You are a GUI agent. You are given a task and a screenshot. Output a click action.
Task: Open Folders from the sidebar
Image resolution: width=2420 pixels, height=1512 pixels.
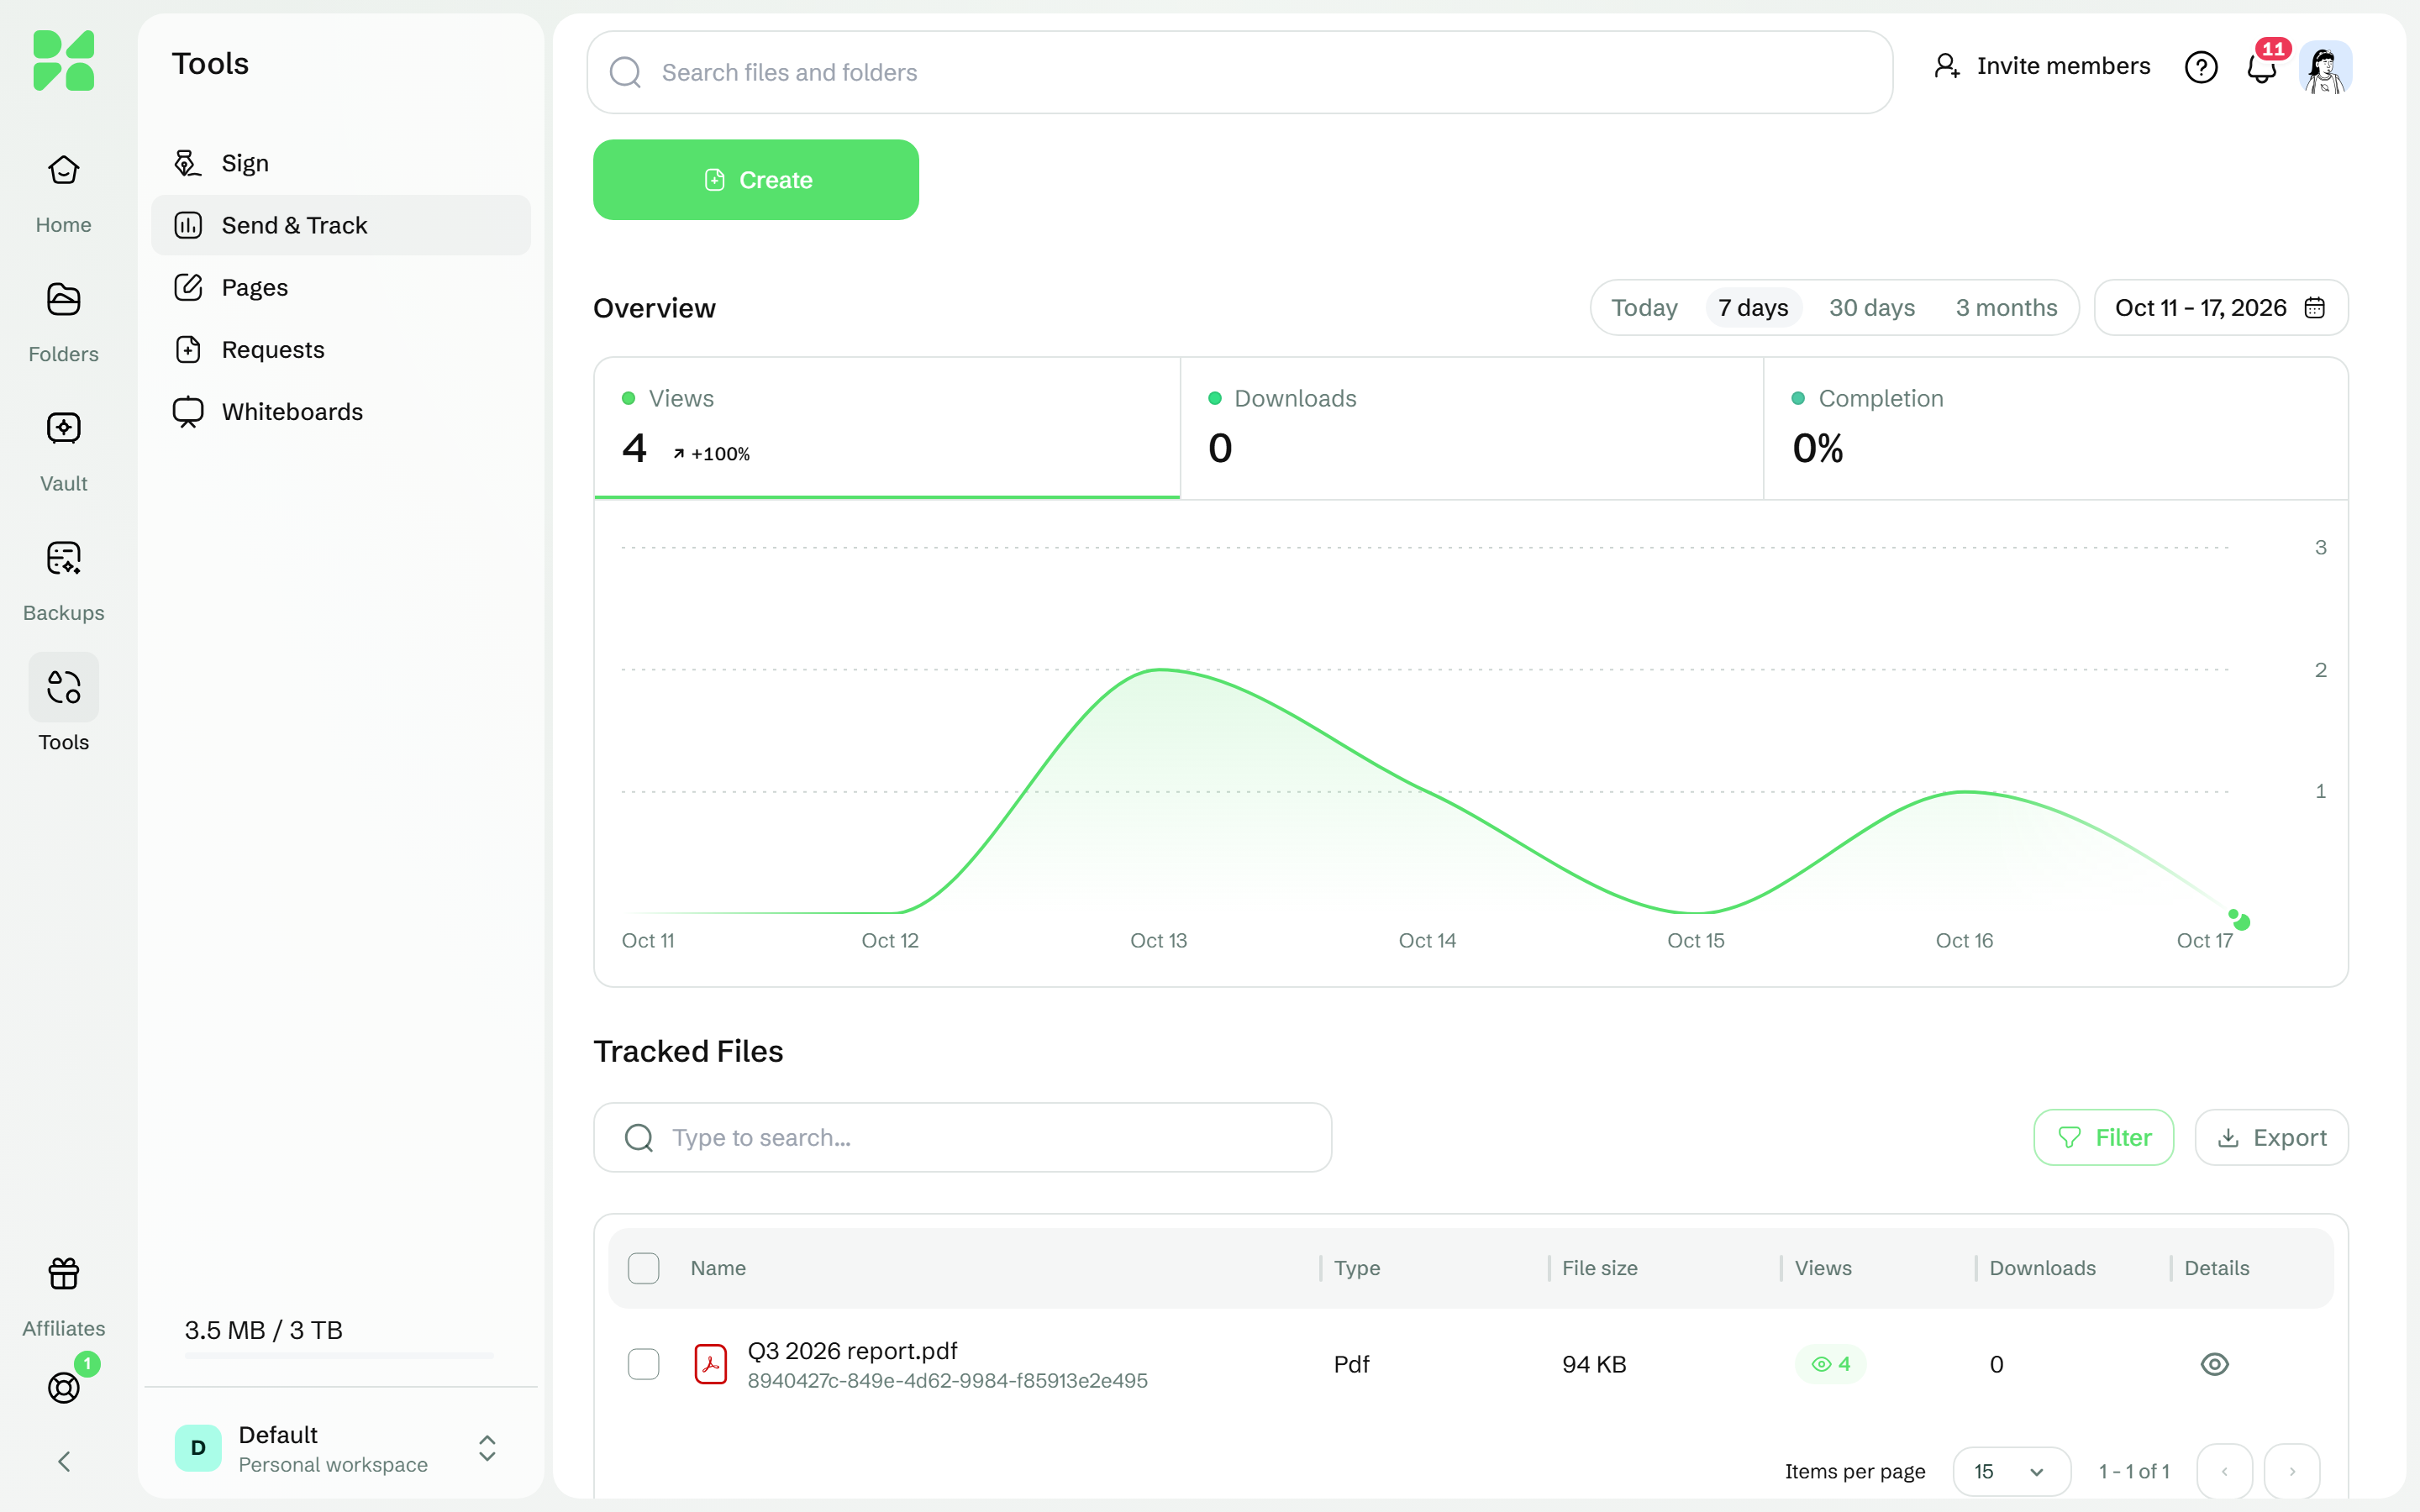click(63, 322)
